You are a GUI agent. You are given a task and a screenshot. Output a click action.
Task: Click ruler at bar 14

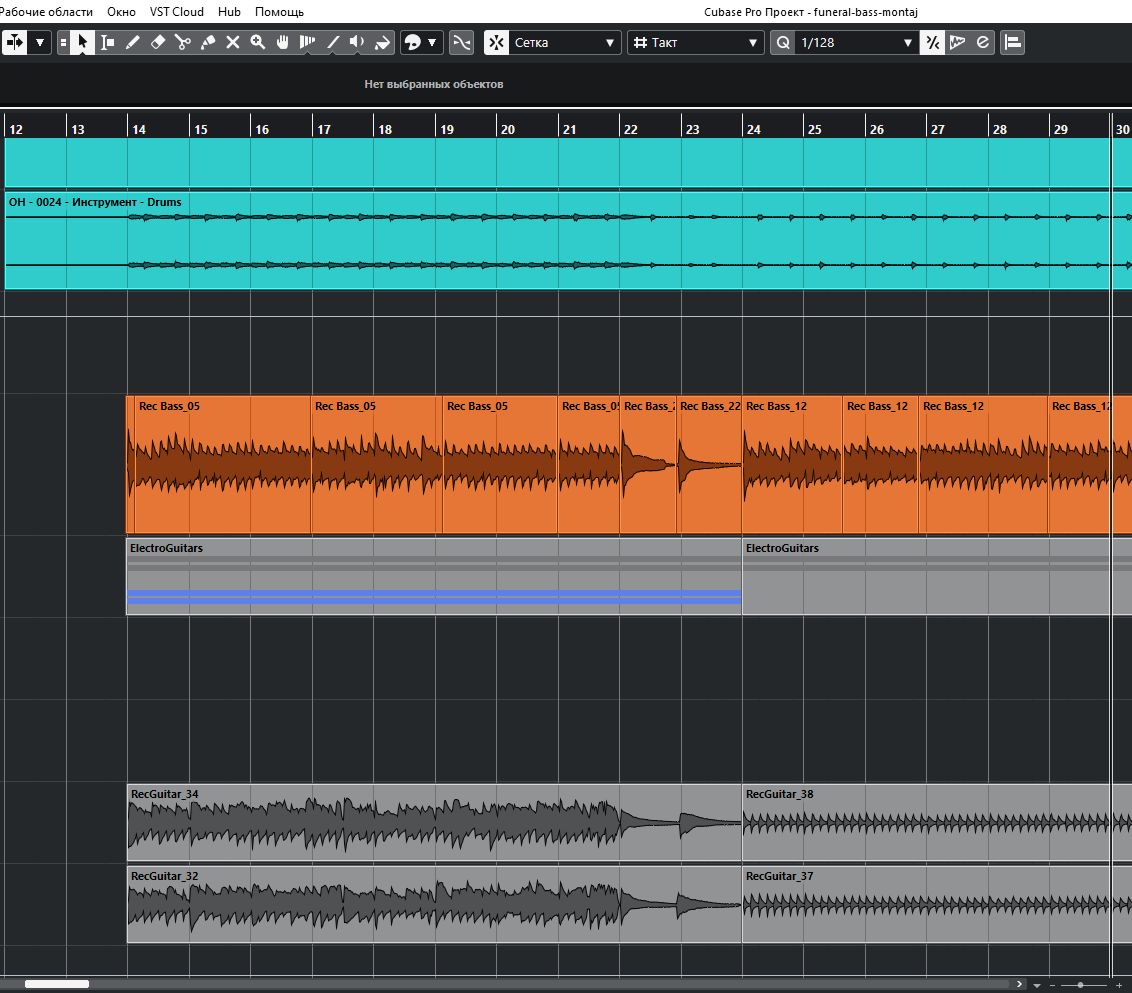pyautogui.click(x=139, y=129)
